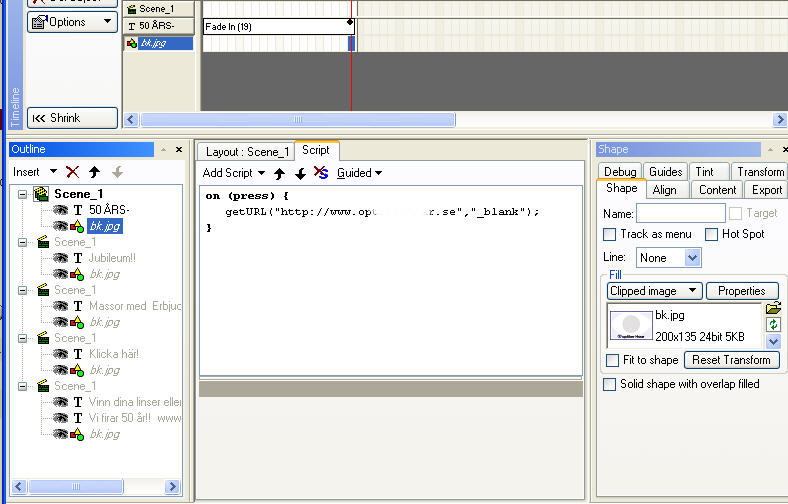Open the Options dropdown in Timeline
Screen dimensions: 788x504
[x=108, y=22]
